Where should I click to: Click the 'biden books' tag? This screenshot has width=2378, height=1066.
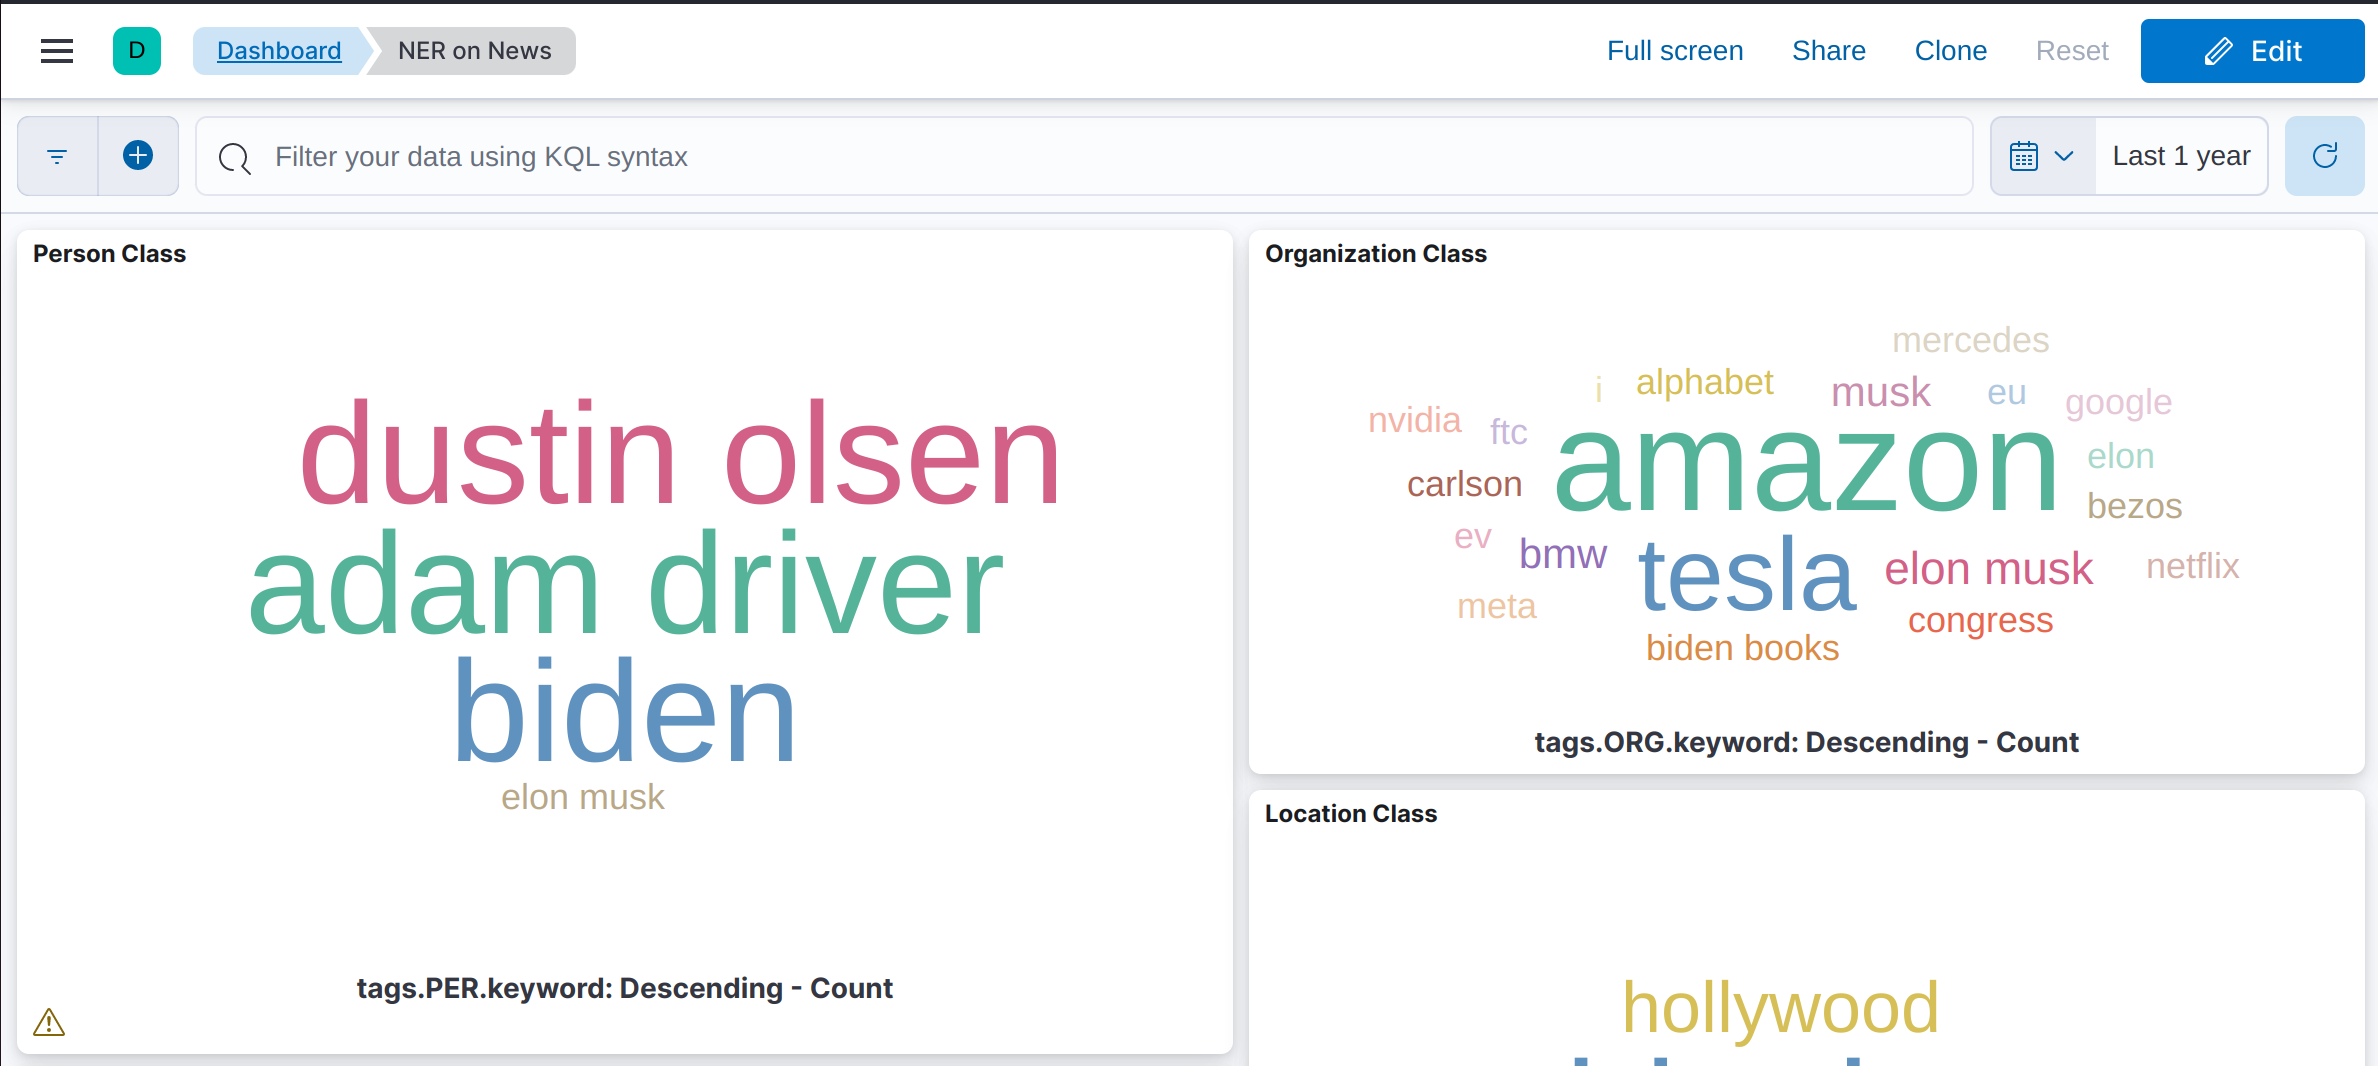(1742, 648)
